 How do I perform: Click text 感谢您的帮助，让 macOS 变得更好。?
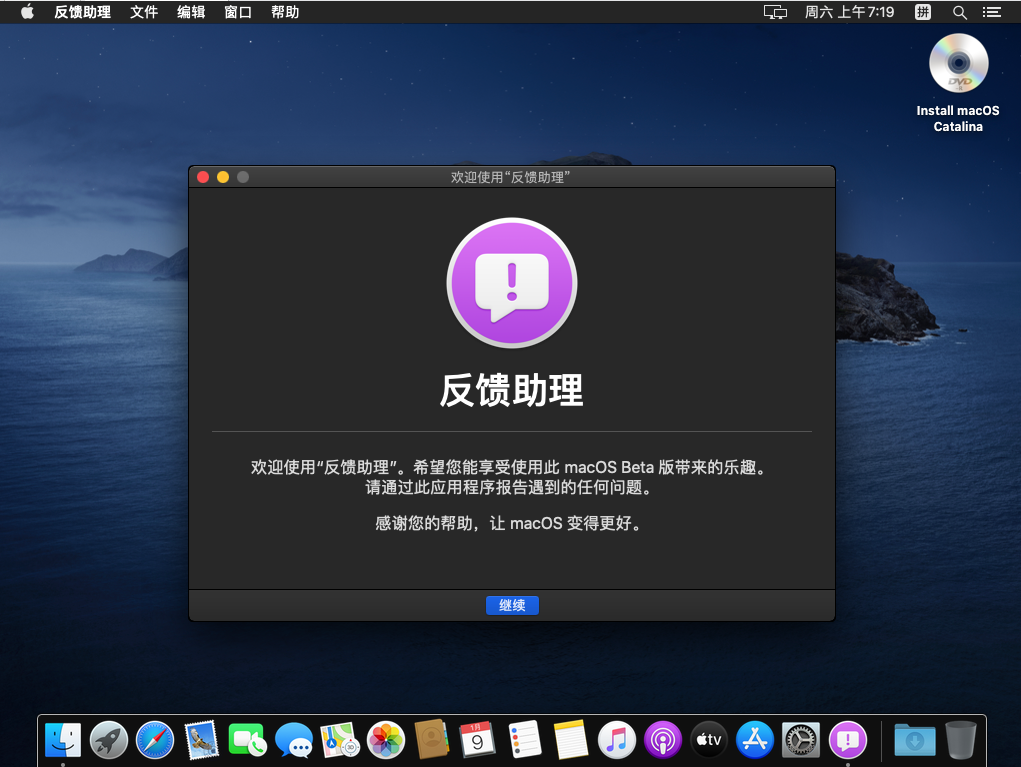(509, 523)
